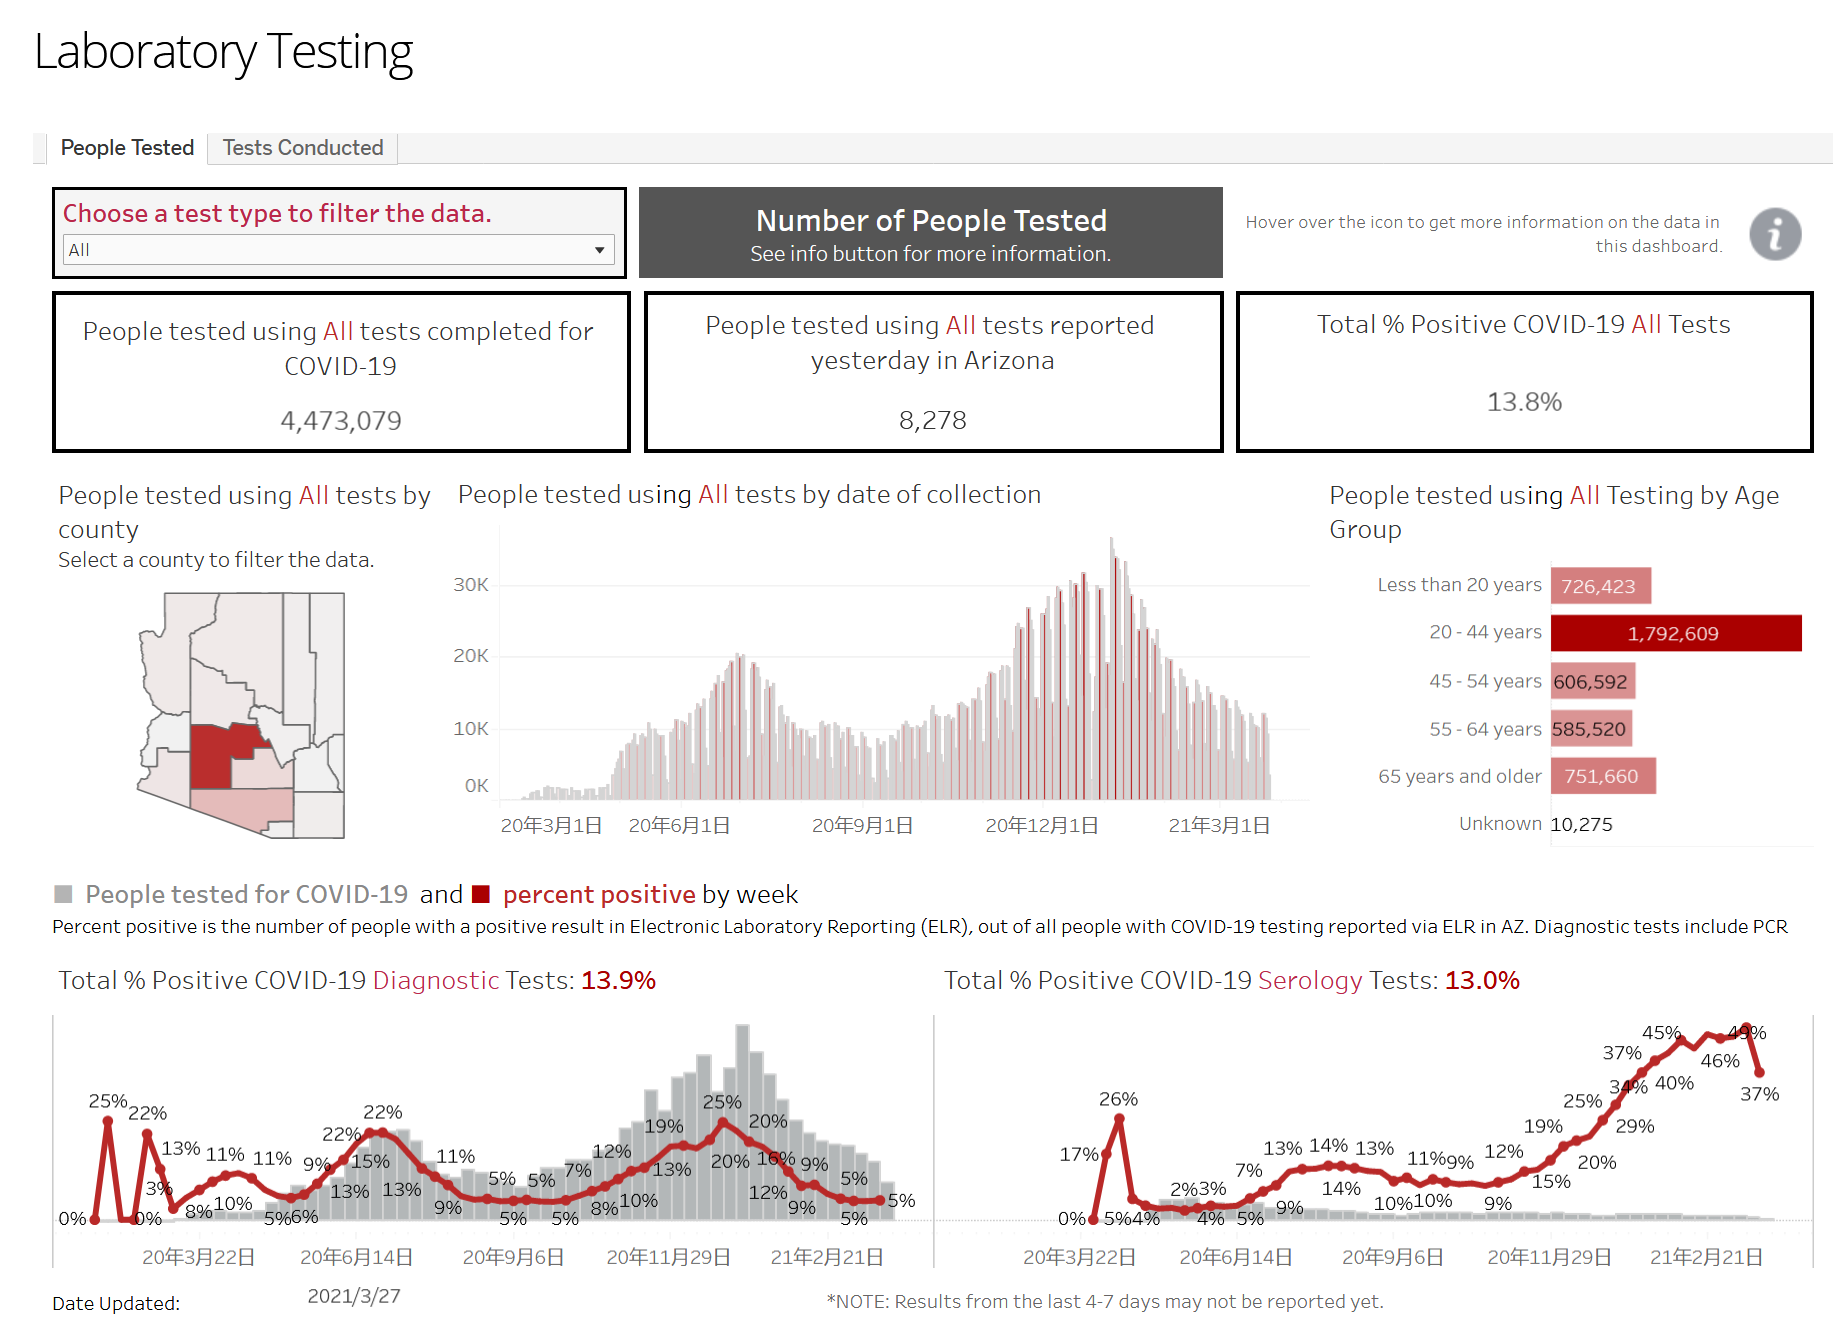Click the total people tested 4,473,079 card
The image size is (1847, 1335).
(x=341, y=372)
